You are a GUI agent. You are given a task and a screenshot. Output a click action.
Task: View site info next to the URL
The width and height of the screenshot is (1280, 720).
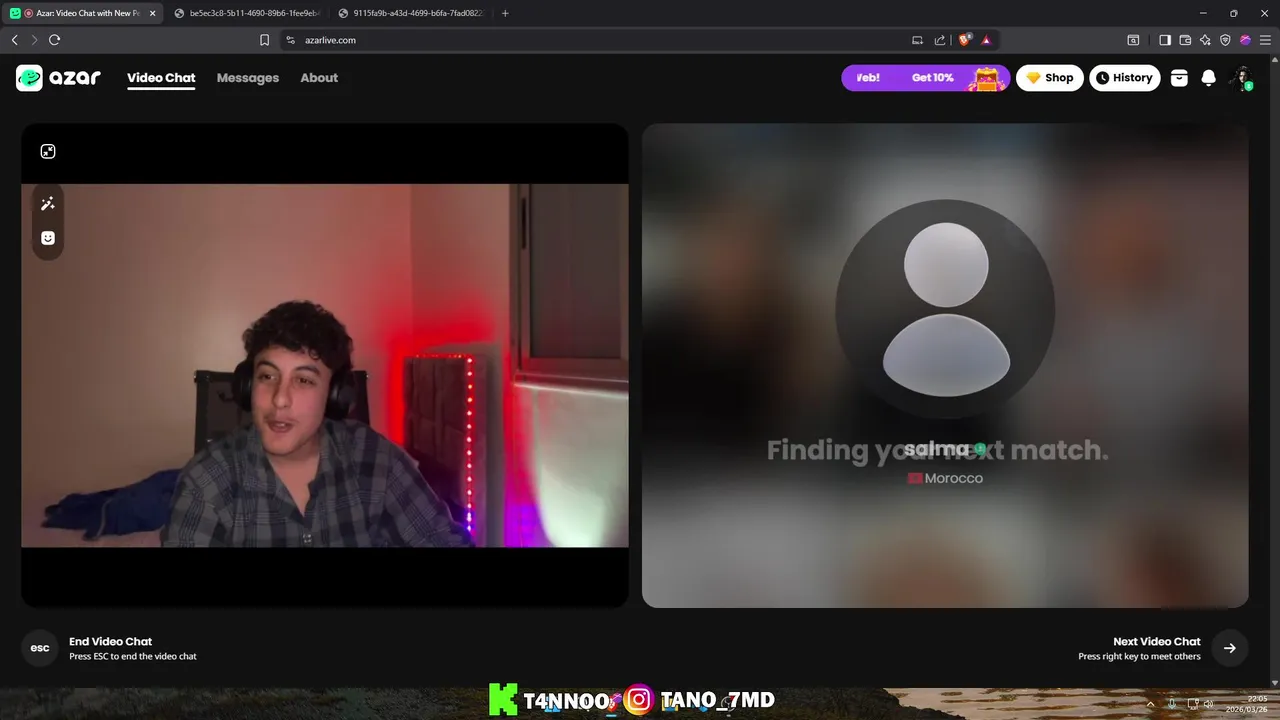pos(291,40)
